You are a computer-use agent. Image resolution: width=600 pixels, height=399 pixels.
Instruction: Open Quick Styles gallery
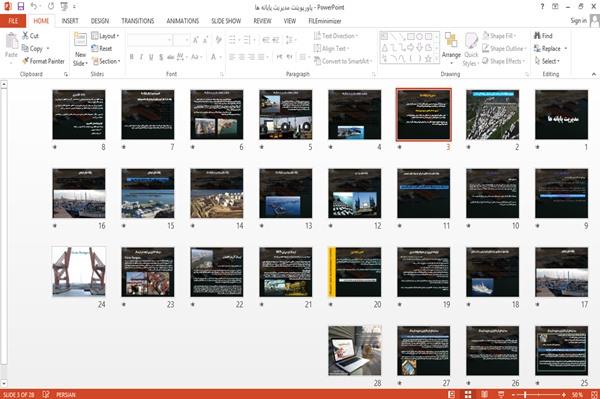coord(471,50)
